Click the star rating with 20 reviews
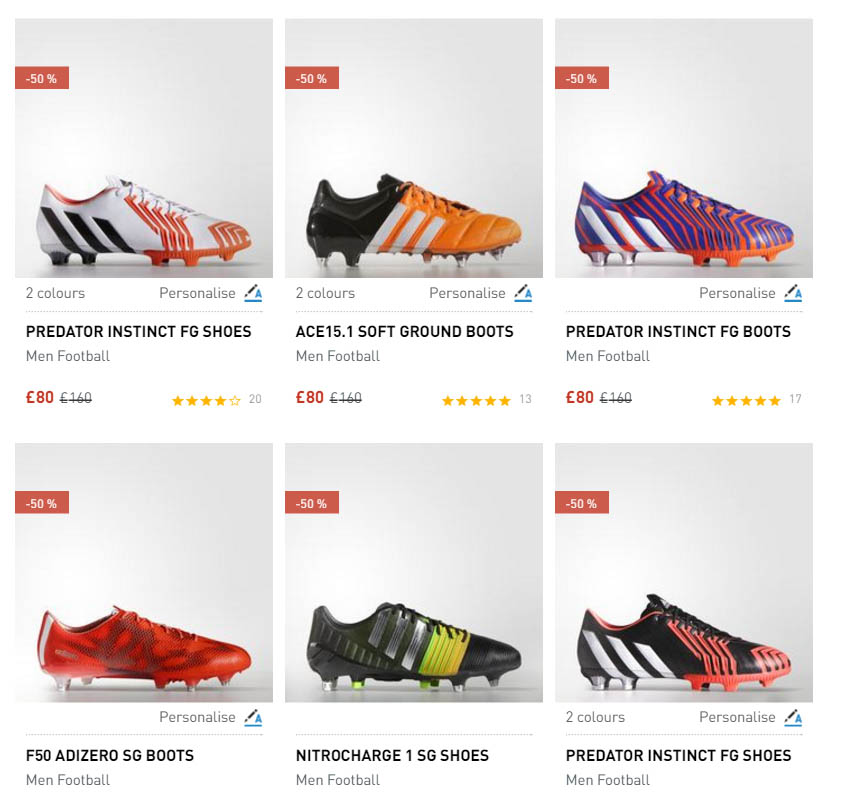Viewport: 842px width, 800px height. 206,400
